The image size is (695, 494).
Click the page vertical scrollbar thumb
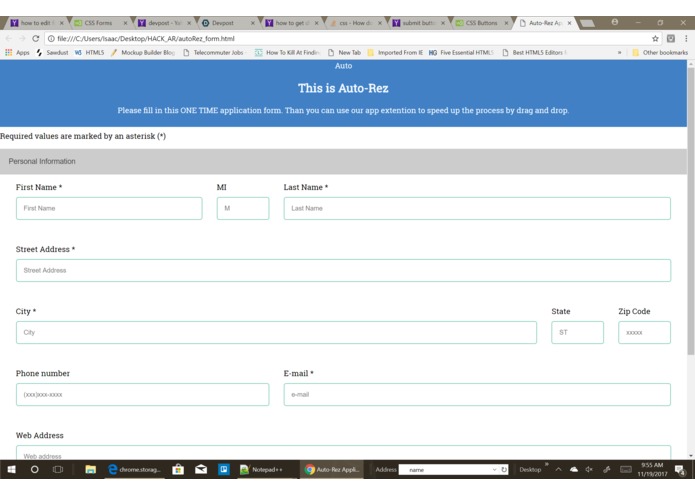tap(691, 210)
